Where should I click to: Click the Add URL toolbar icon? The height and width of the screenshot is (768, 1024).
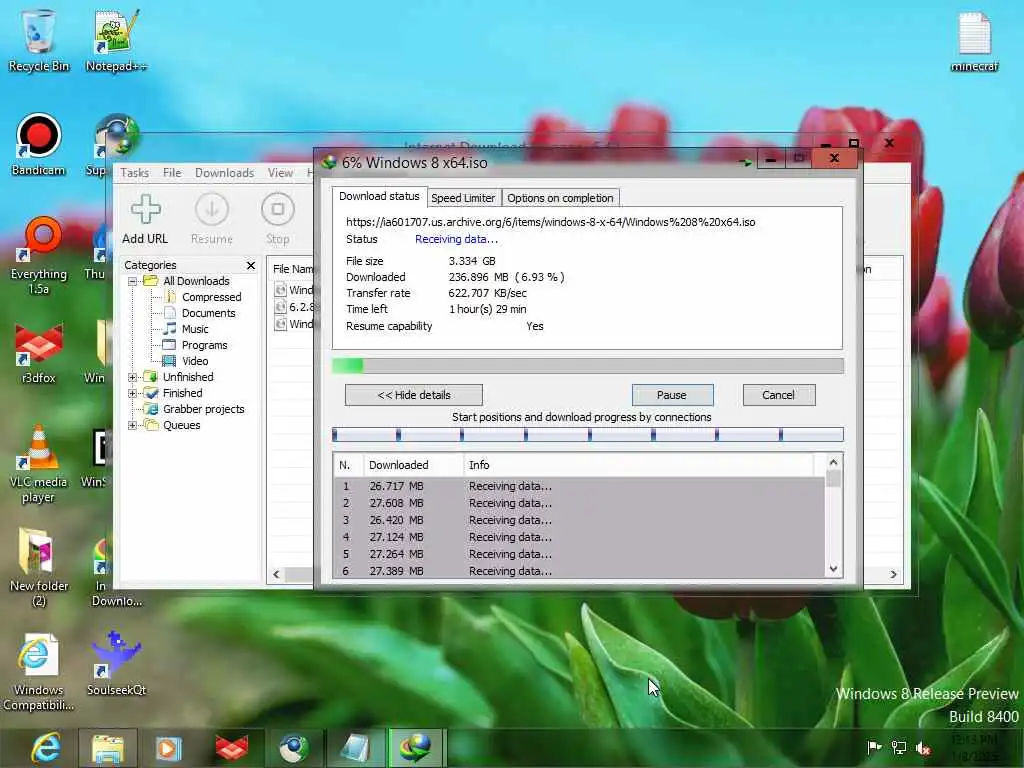click(x=145, y=219)
